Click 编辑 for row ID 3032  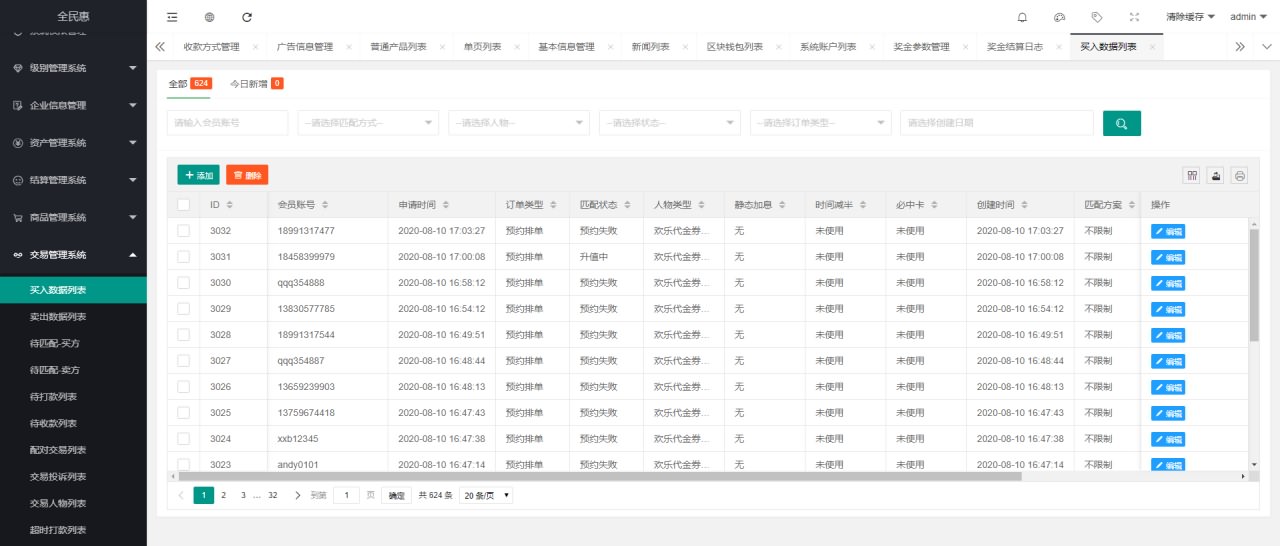[x=1168, y=231]
